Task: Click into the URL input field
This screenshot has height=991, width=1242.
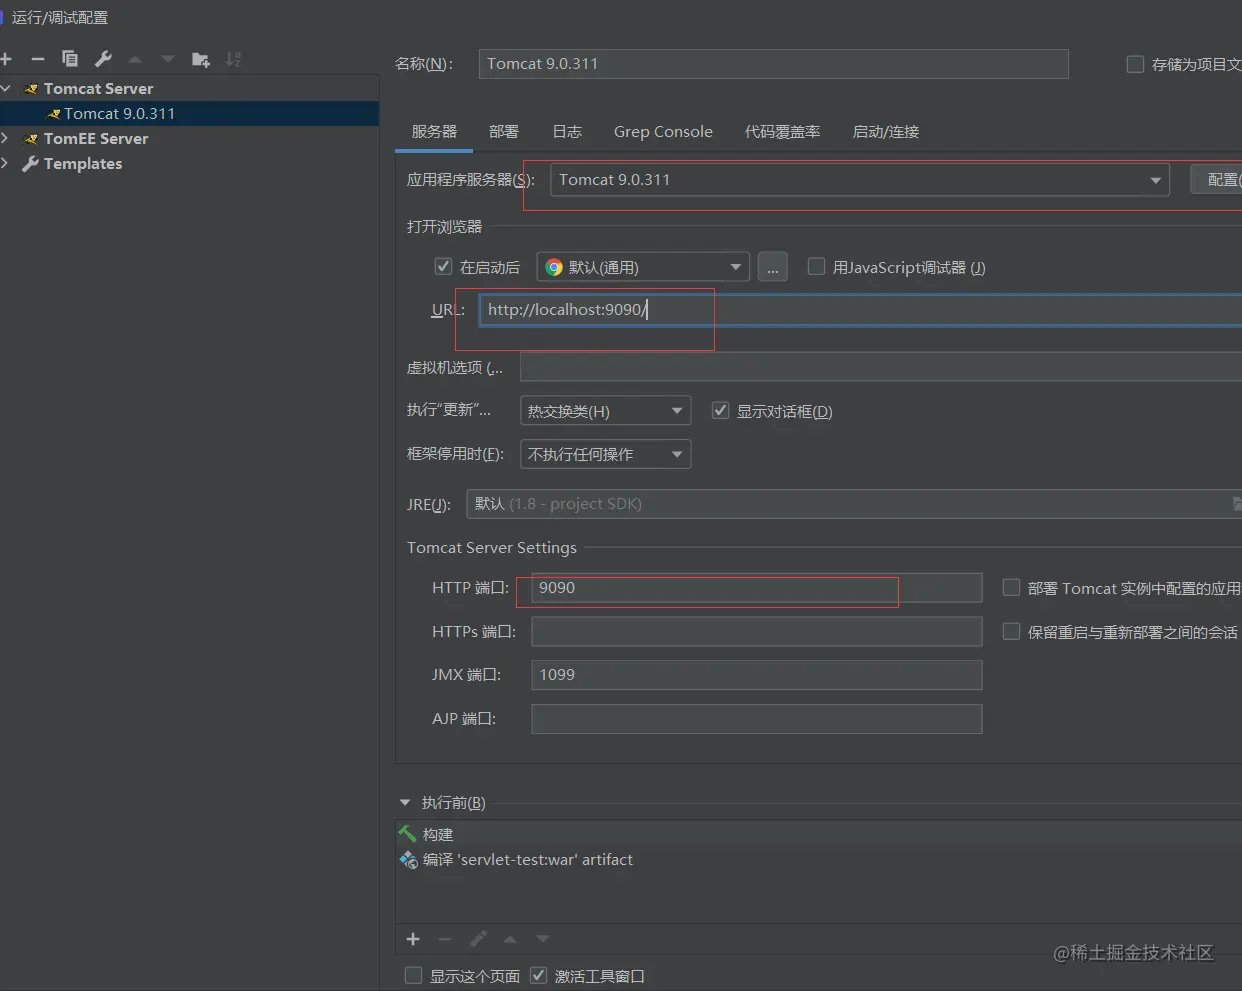Action: tap(860, 310)
